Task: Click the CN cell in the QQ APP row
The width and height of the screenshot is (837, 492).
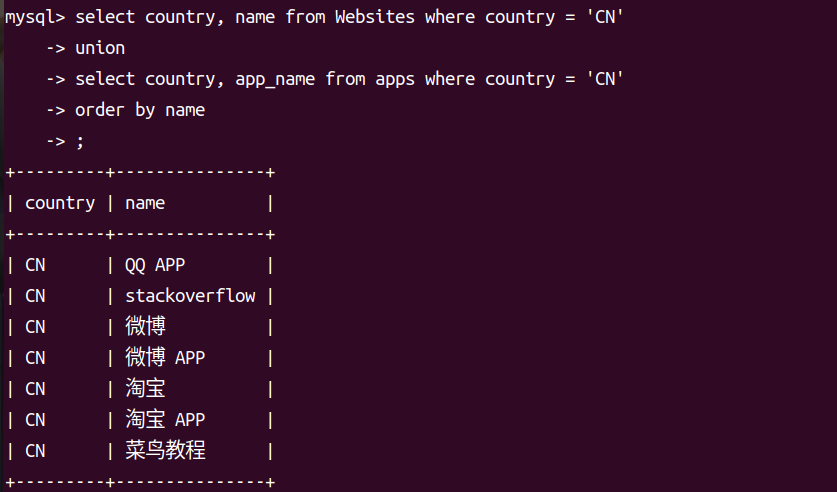Action: (x=35, y=265)
